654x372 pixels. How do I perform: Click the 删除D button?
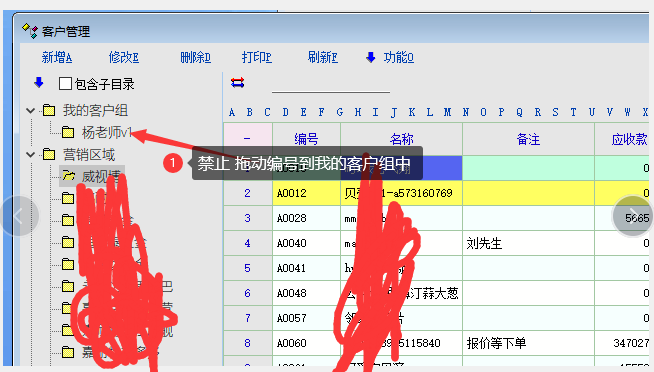click(196, 57)
